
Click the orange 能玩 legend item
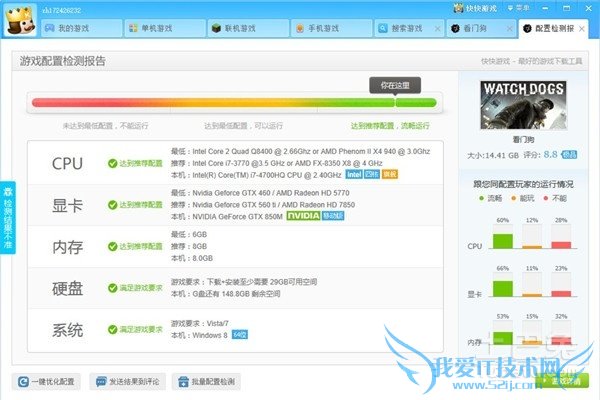pos(523,198)
